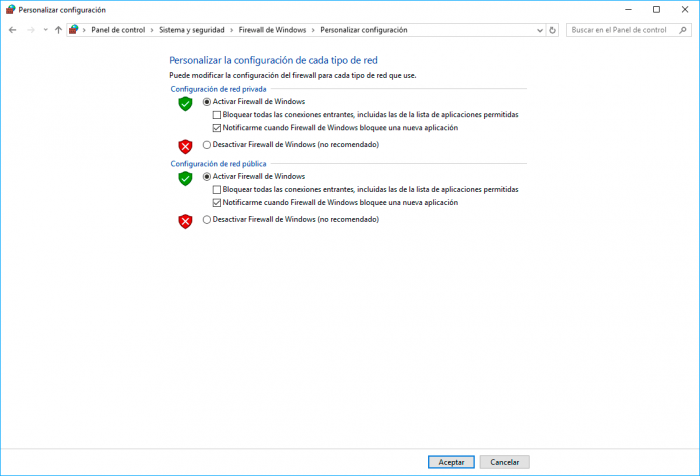This screenshot has width=700, height=476.
Task: Check Bloquear todas las conexiones for public network
Action: [366, 189]
